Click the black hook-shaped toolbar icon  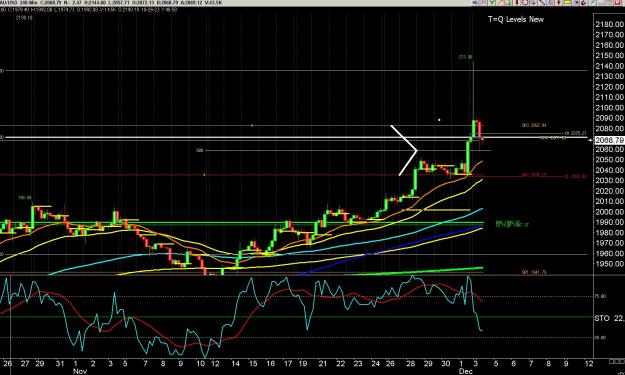(584, 2)
